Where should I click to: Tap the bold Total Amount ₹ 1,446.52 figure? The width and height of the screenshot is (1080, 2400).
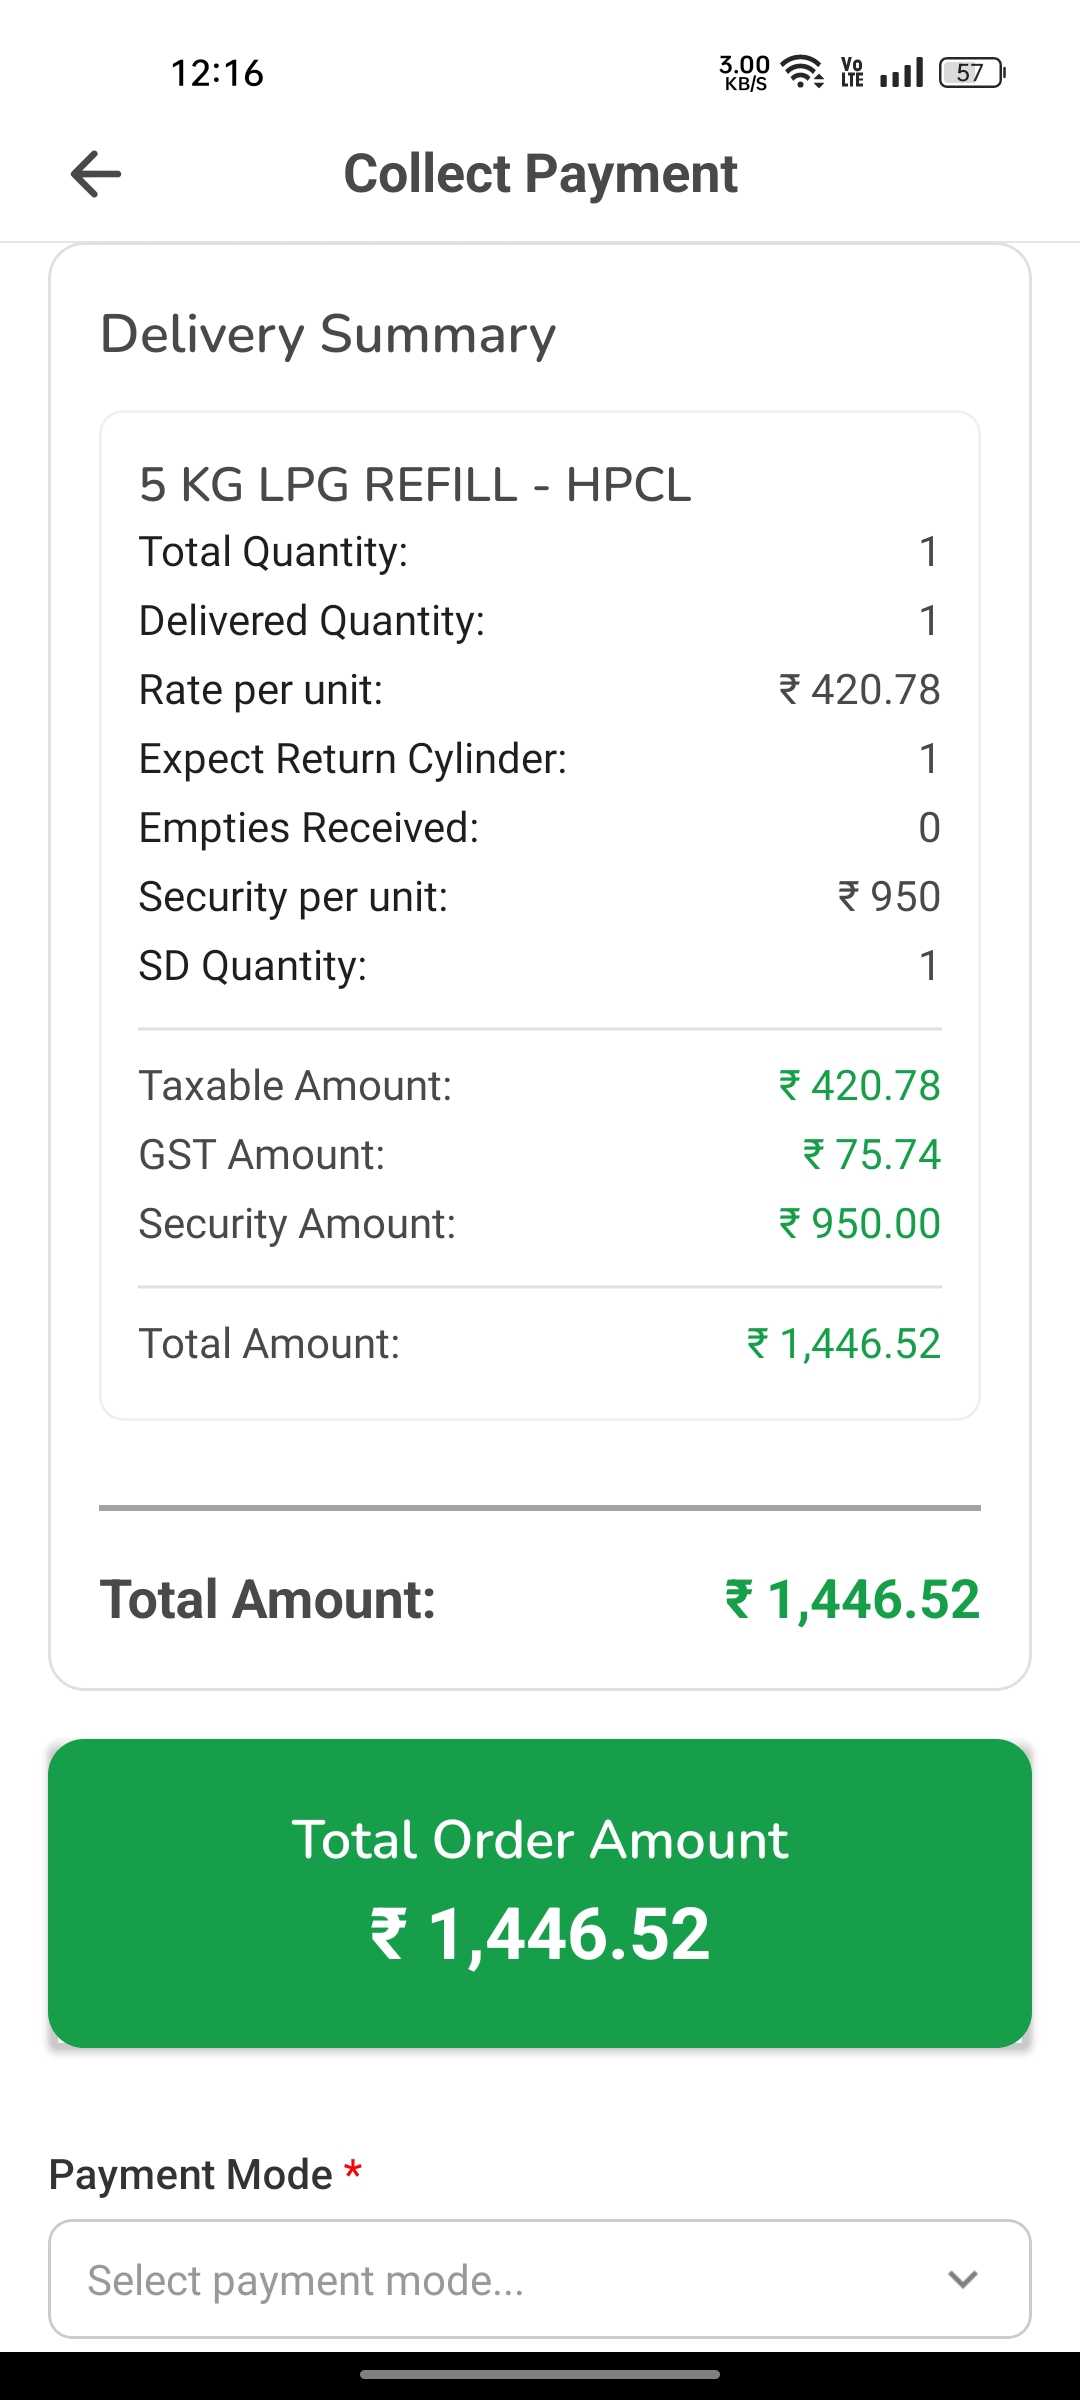(852, 1599)
